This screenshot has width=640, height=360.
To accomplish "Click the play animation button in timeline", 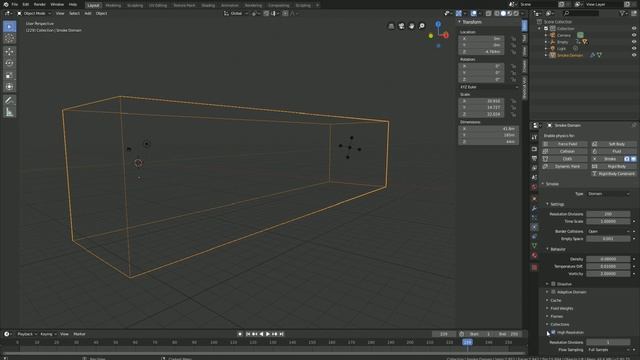I will click(268, 334).
